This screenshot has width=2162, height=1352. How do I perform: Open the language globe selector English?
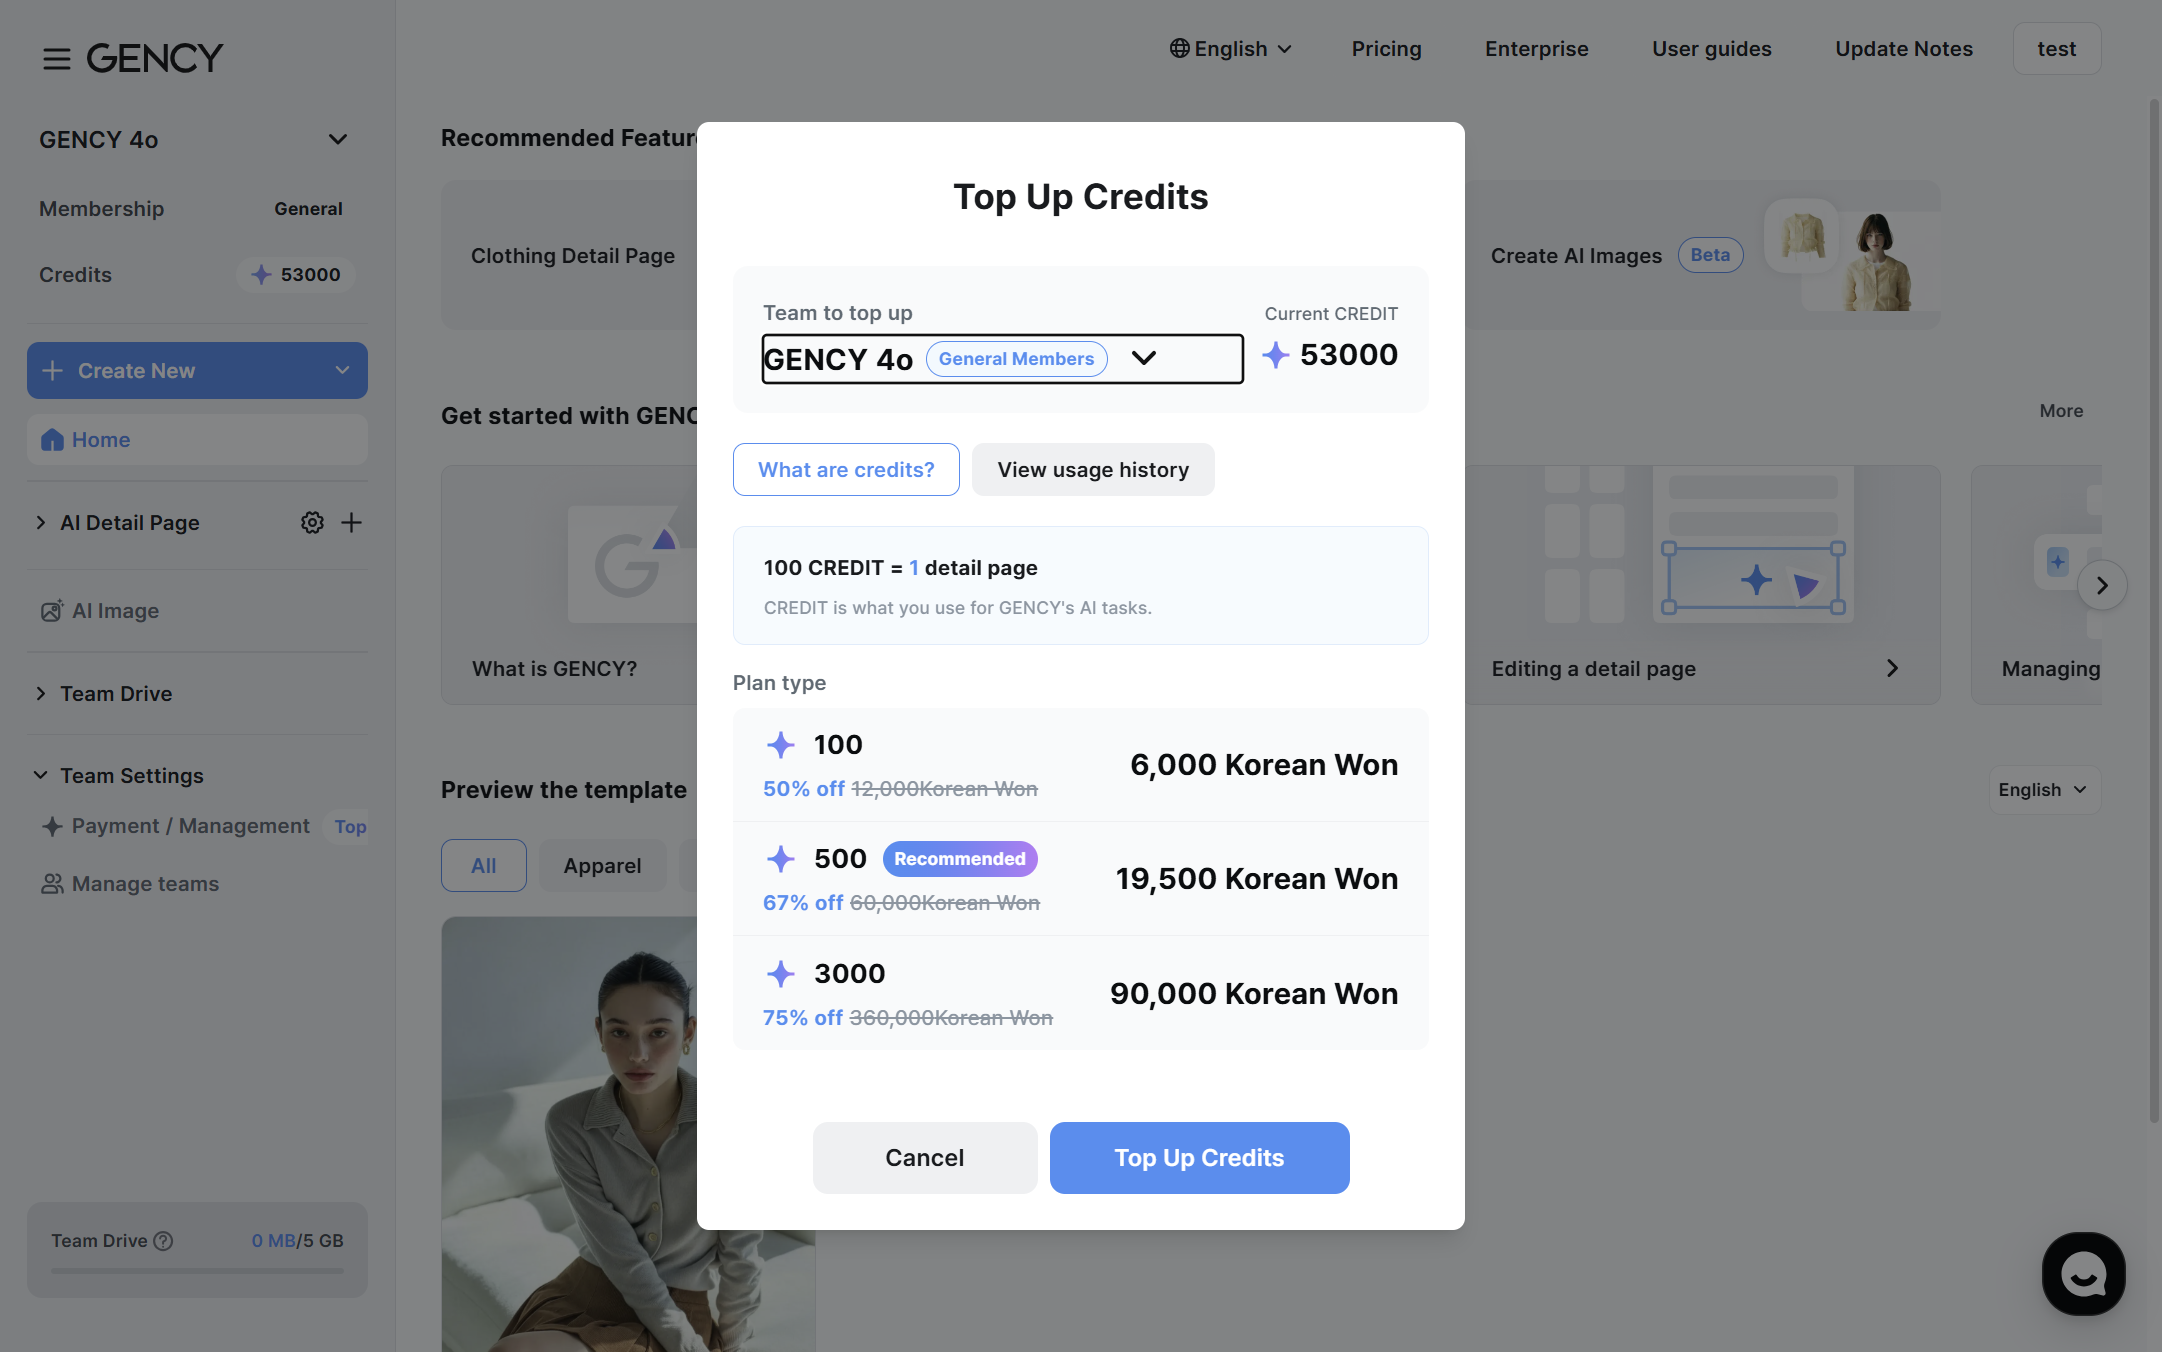pyautogui.click(x=1231, y=49)
